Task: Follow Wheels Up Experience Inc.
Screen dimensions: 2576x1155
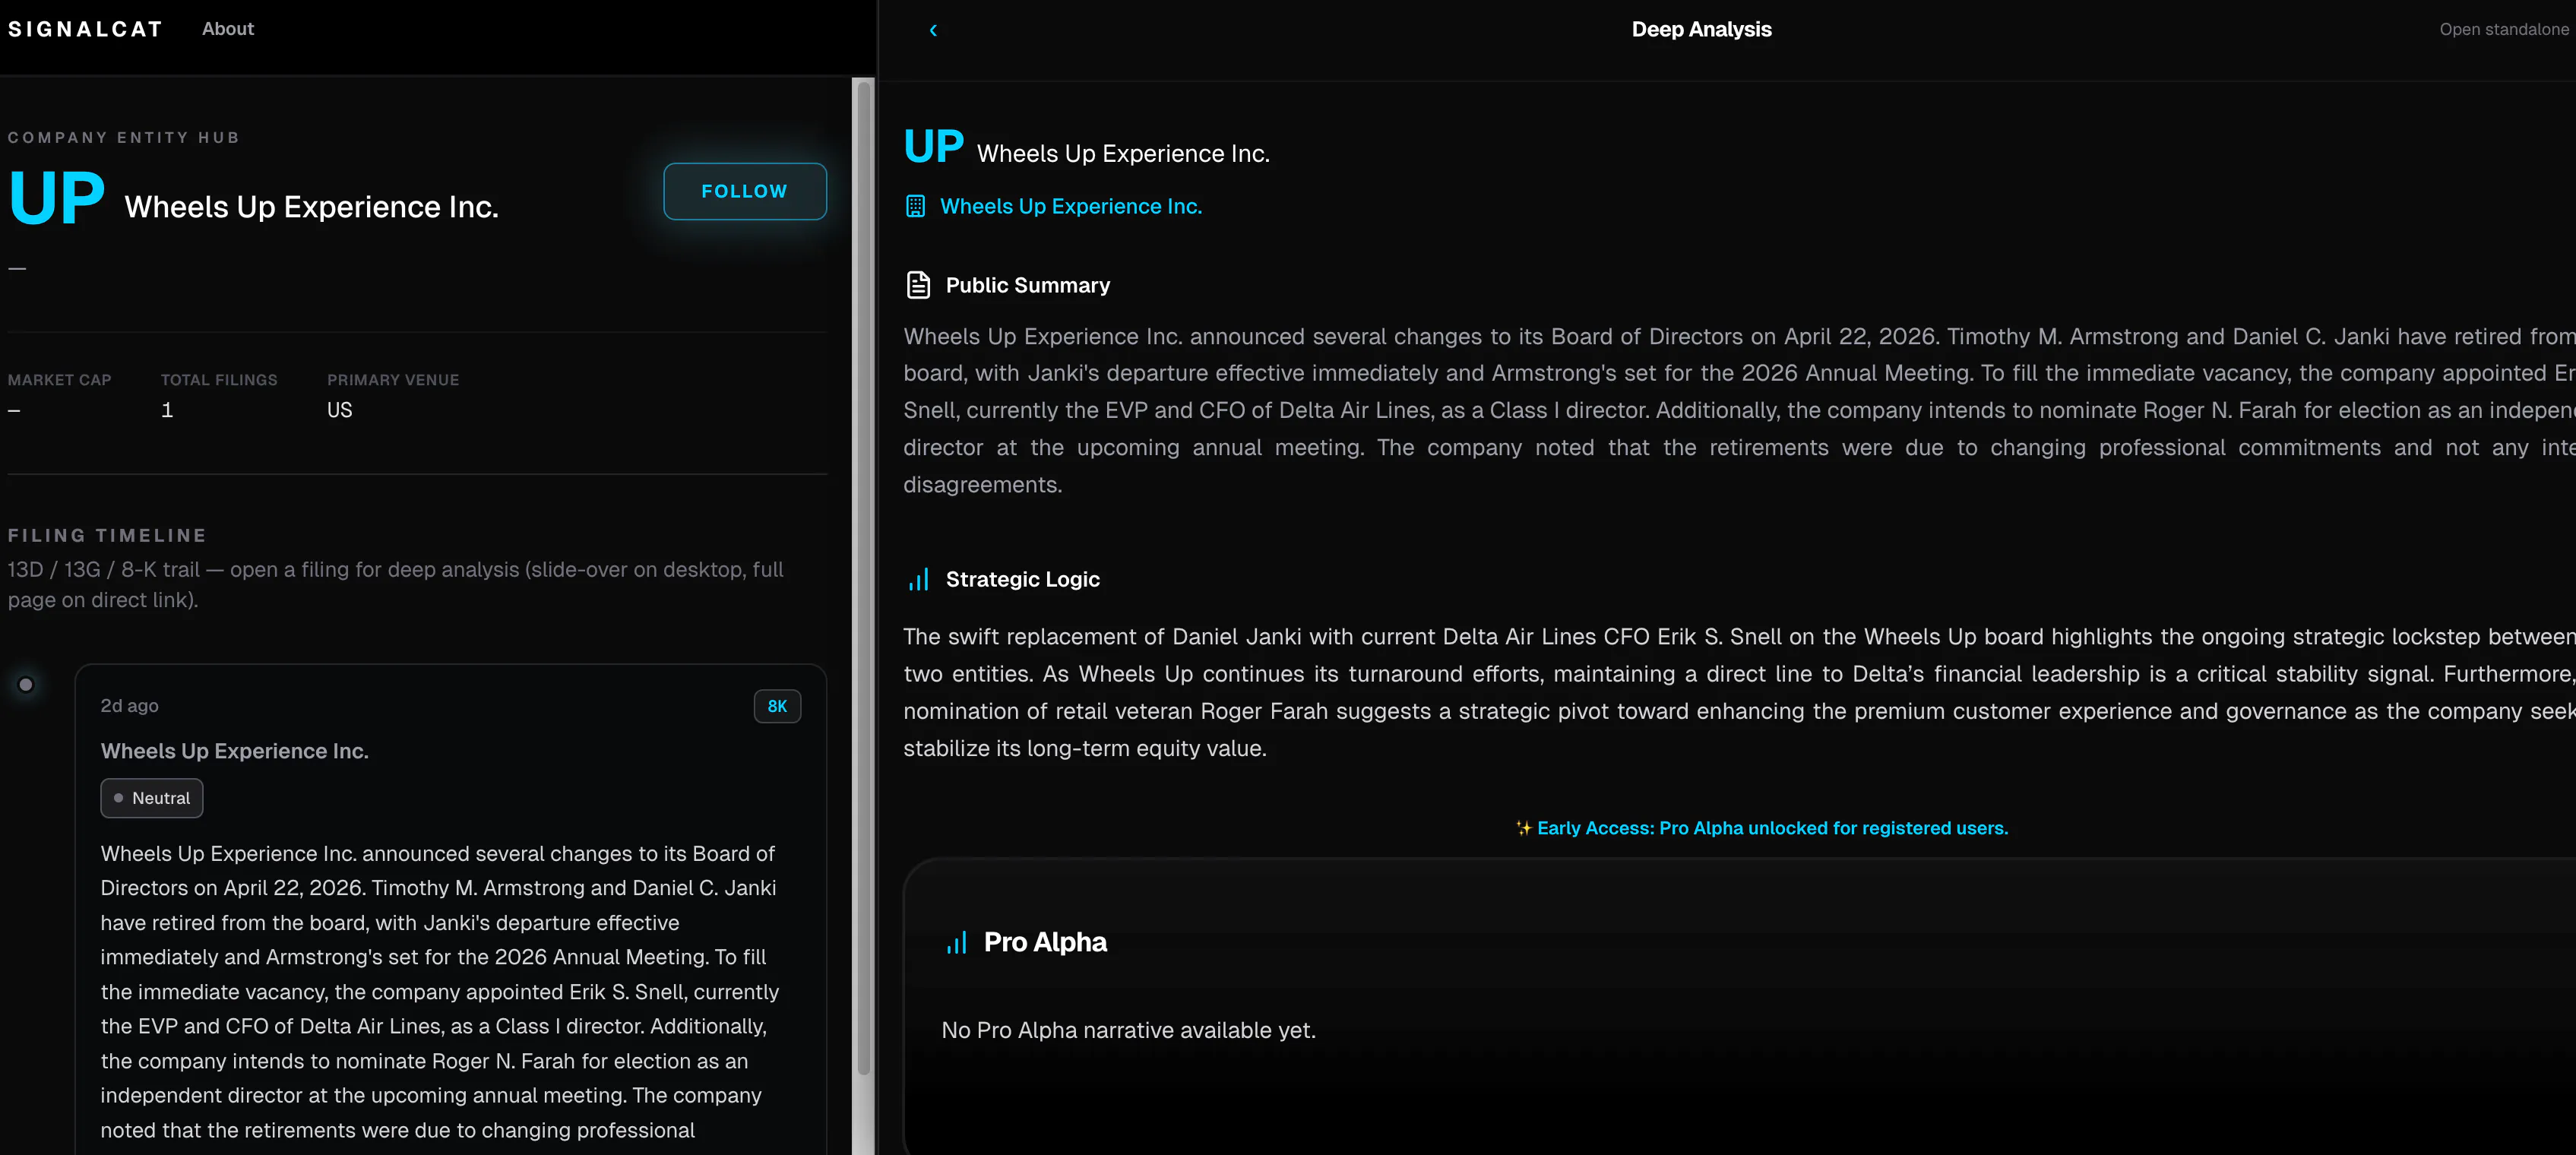Action: tap(745, 191)
